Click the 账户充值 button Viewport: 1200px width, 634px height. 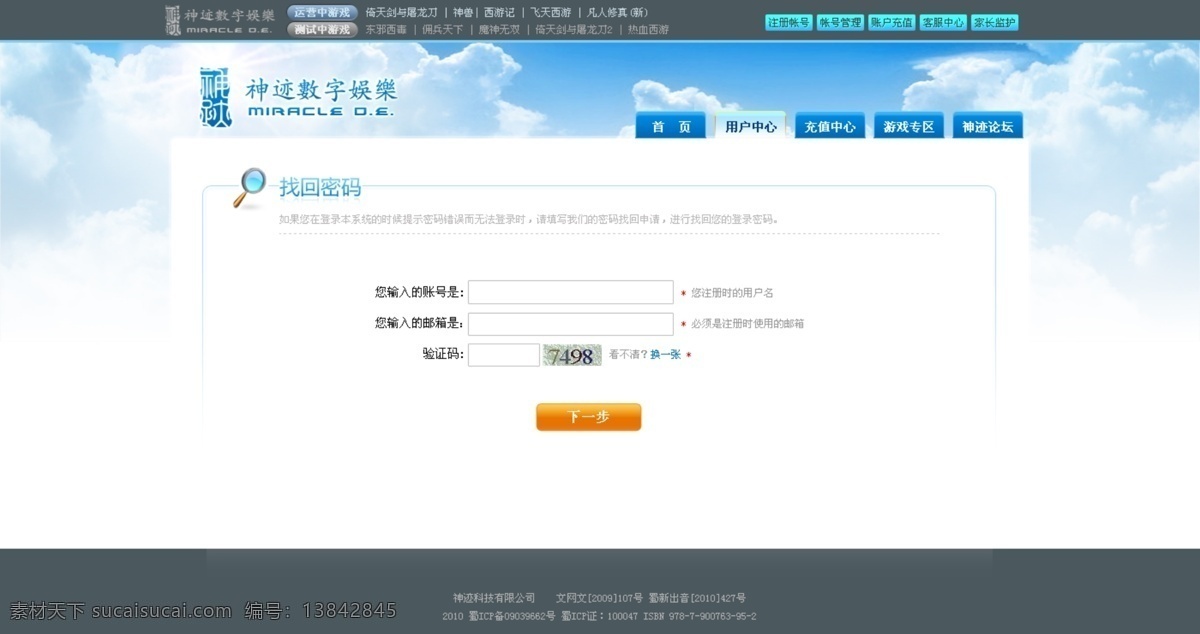(x=892, y=22)
